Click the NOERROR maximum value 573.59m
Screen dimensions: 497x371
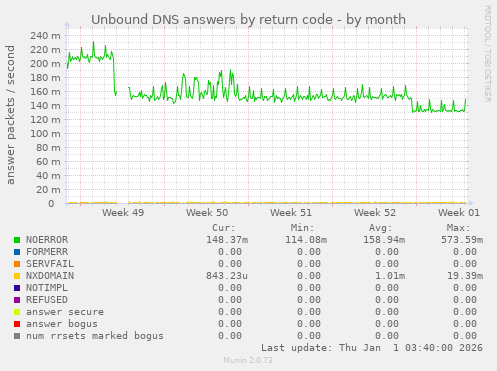pos(462,240)
